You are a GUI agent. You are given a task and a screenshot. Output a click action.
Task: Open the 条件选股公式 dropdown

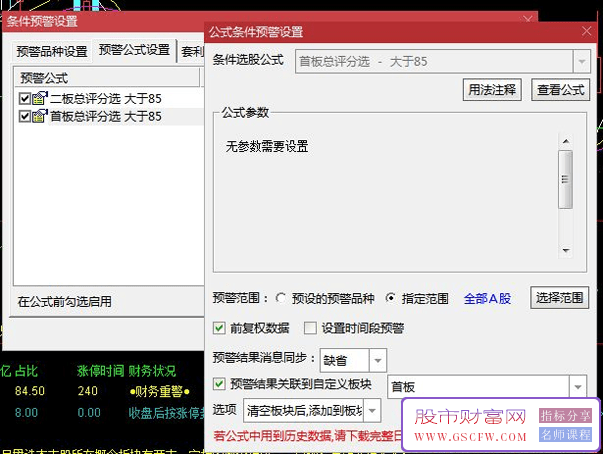[x=582, y=62]
